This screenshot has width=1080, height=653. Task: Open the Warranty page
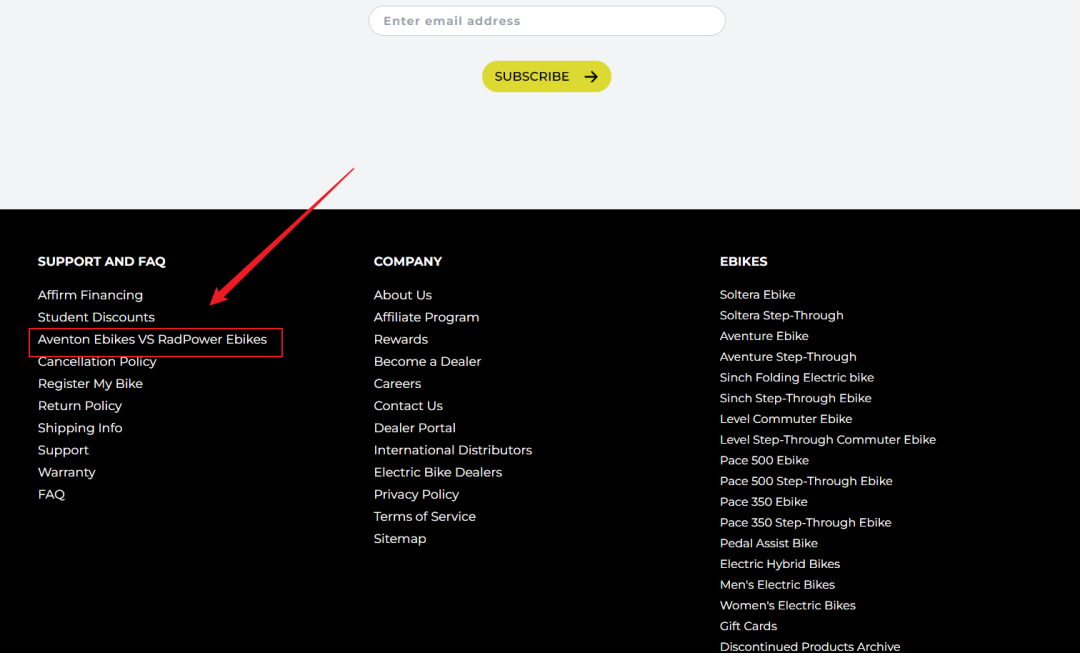67,472
